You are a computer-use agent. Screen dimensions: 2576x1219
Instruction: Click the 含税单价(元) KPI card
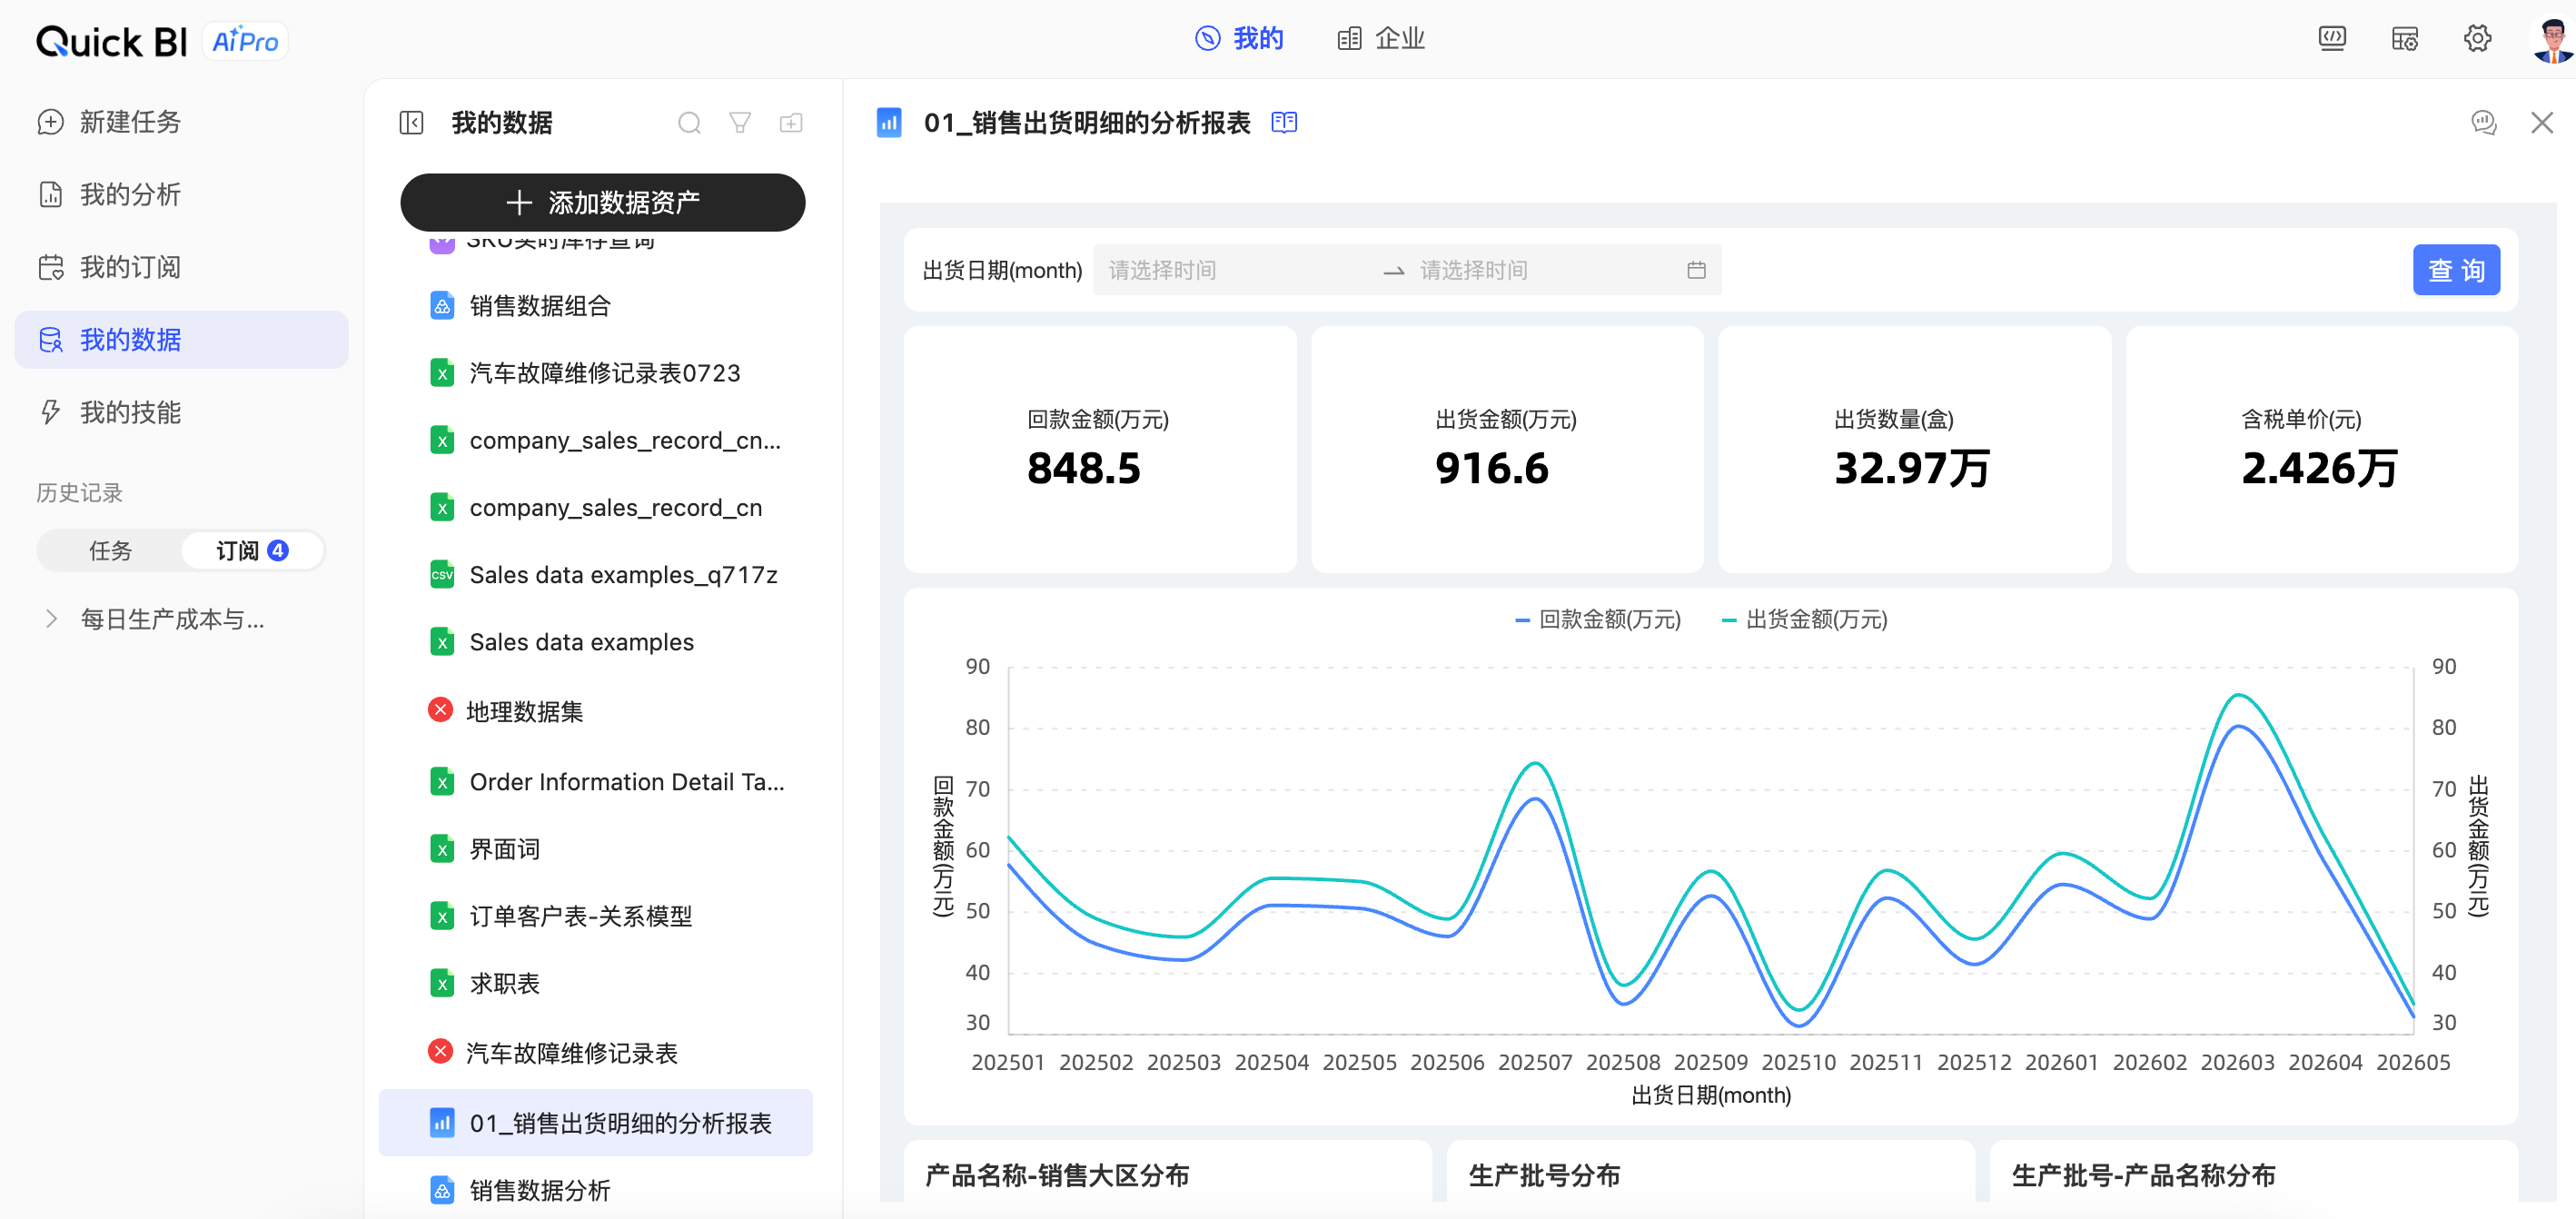(2321, 450)
